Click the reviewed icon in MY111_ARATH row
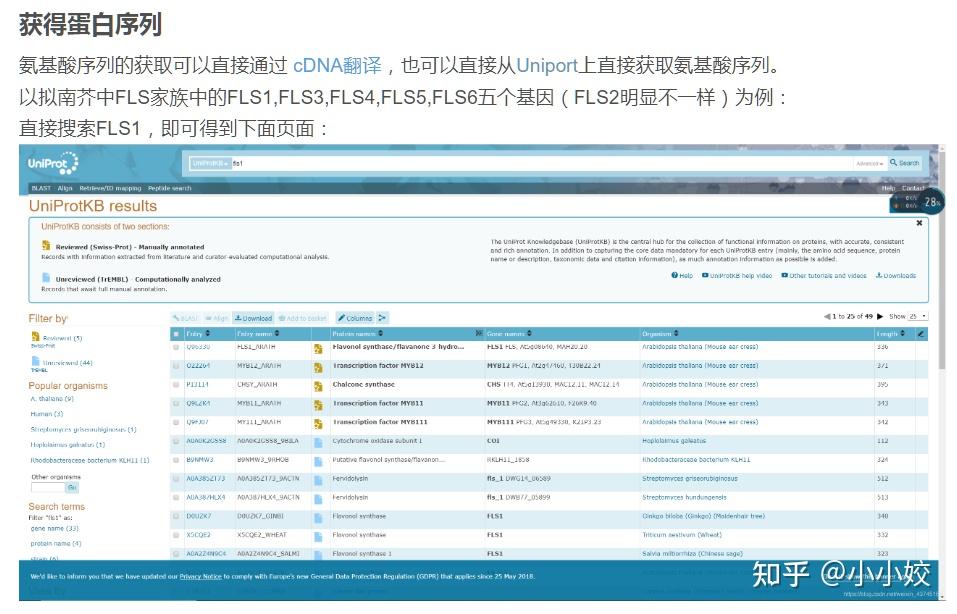Viewport: 957px width, 614px height. (318, 424)
